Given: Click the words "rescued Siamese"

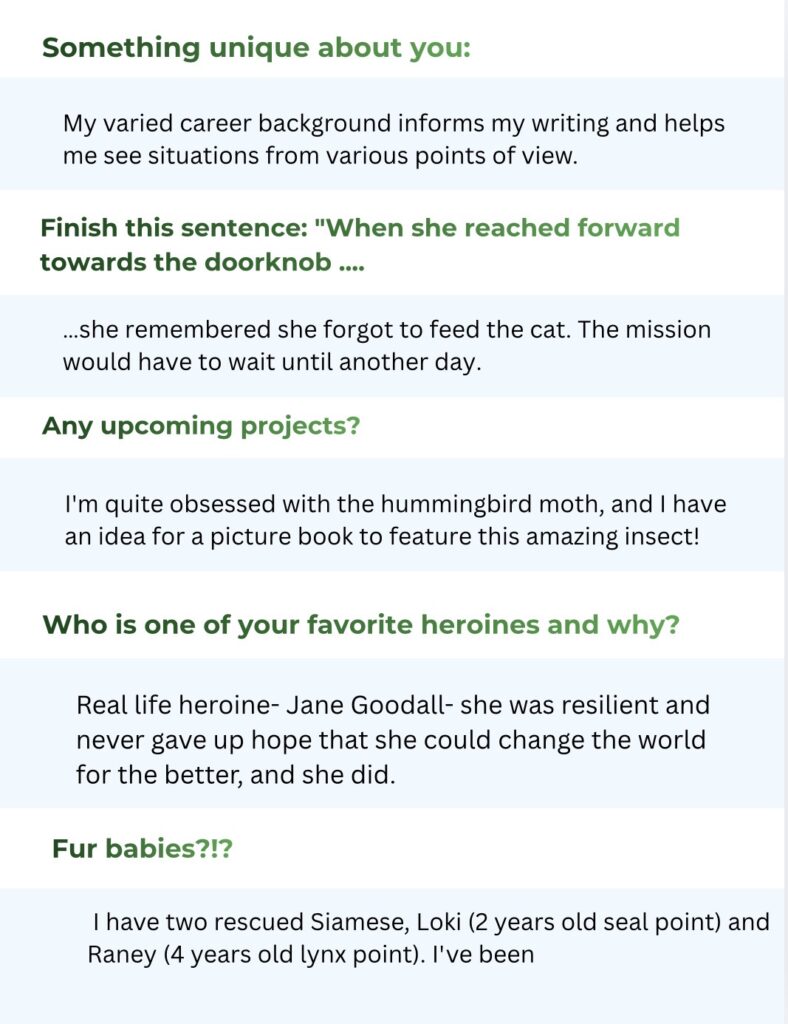Looking at the screenshot, I should point(332,921).
